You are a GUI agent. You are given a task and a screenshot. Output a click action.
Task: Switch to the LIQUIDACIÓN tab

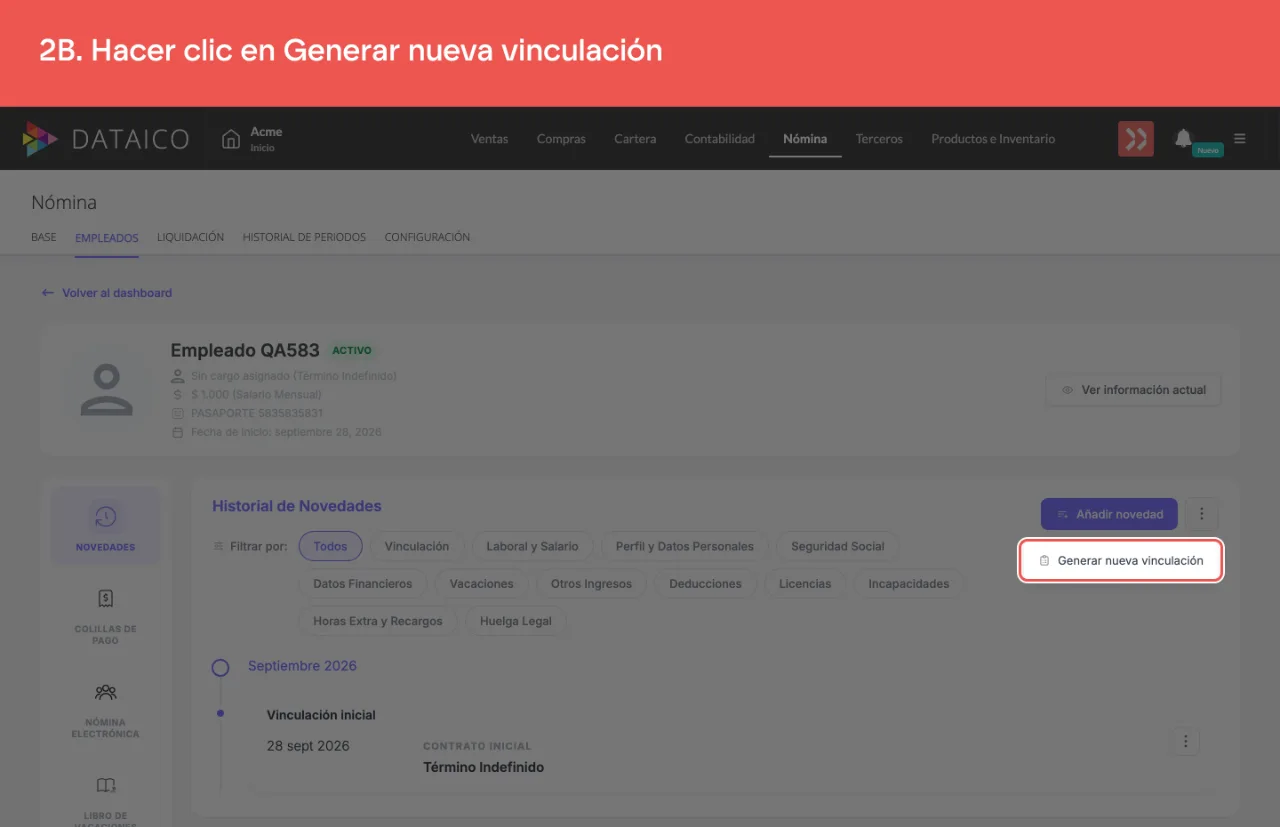coord(190,237)
